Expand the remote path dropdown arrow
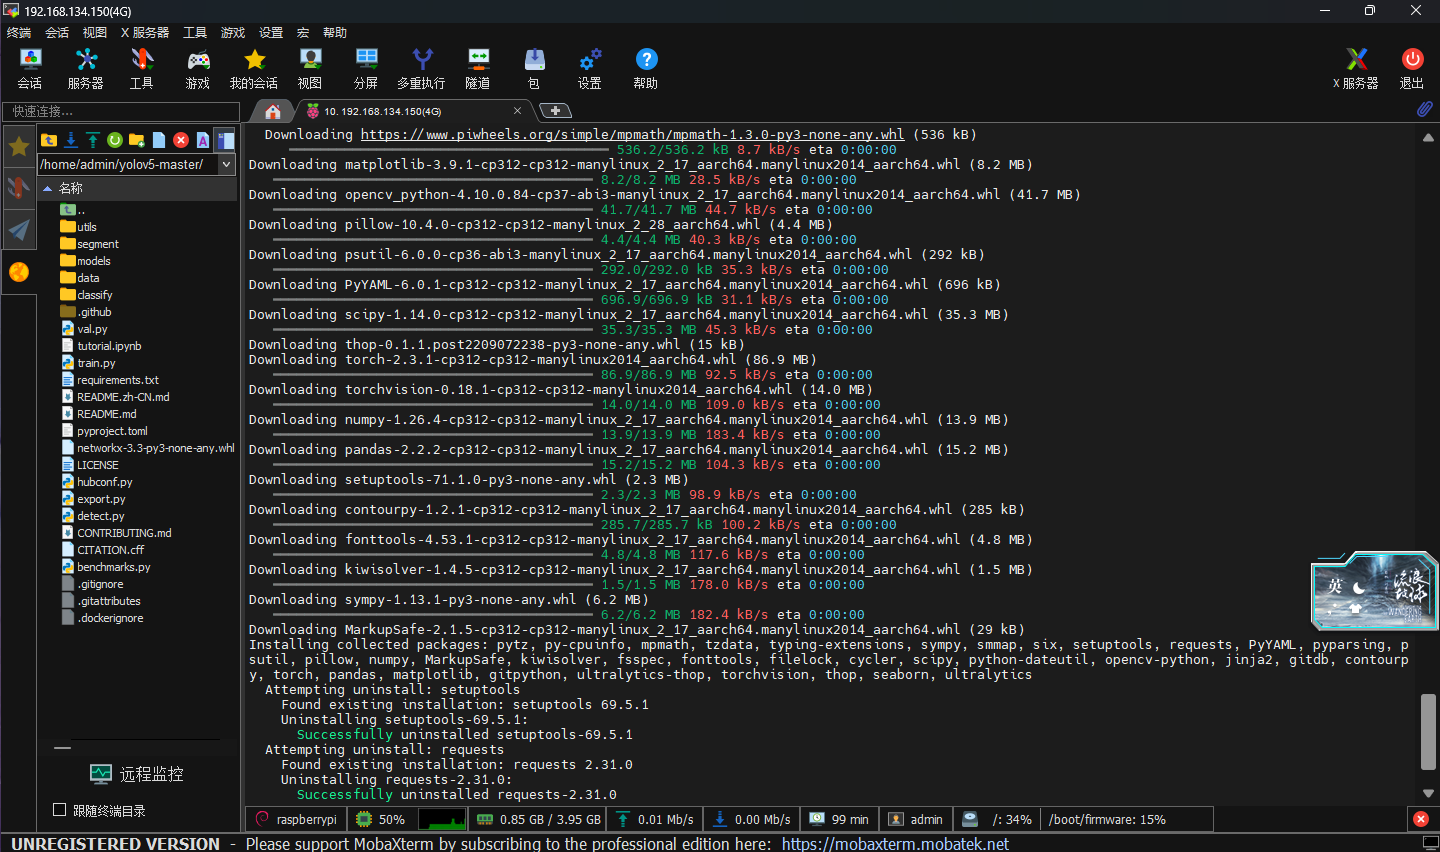The width and height of the screenshot is (1440, 852). pos(227,164)
